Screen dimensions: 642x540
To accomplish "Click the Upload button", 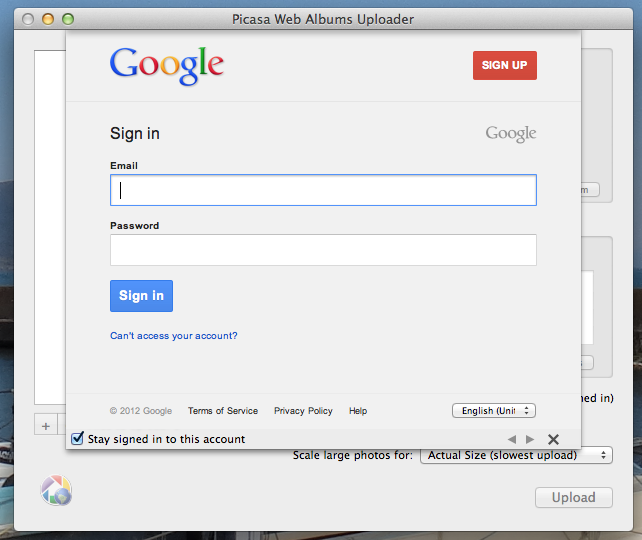I will pyautogui.click(x=574, y=497).
